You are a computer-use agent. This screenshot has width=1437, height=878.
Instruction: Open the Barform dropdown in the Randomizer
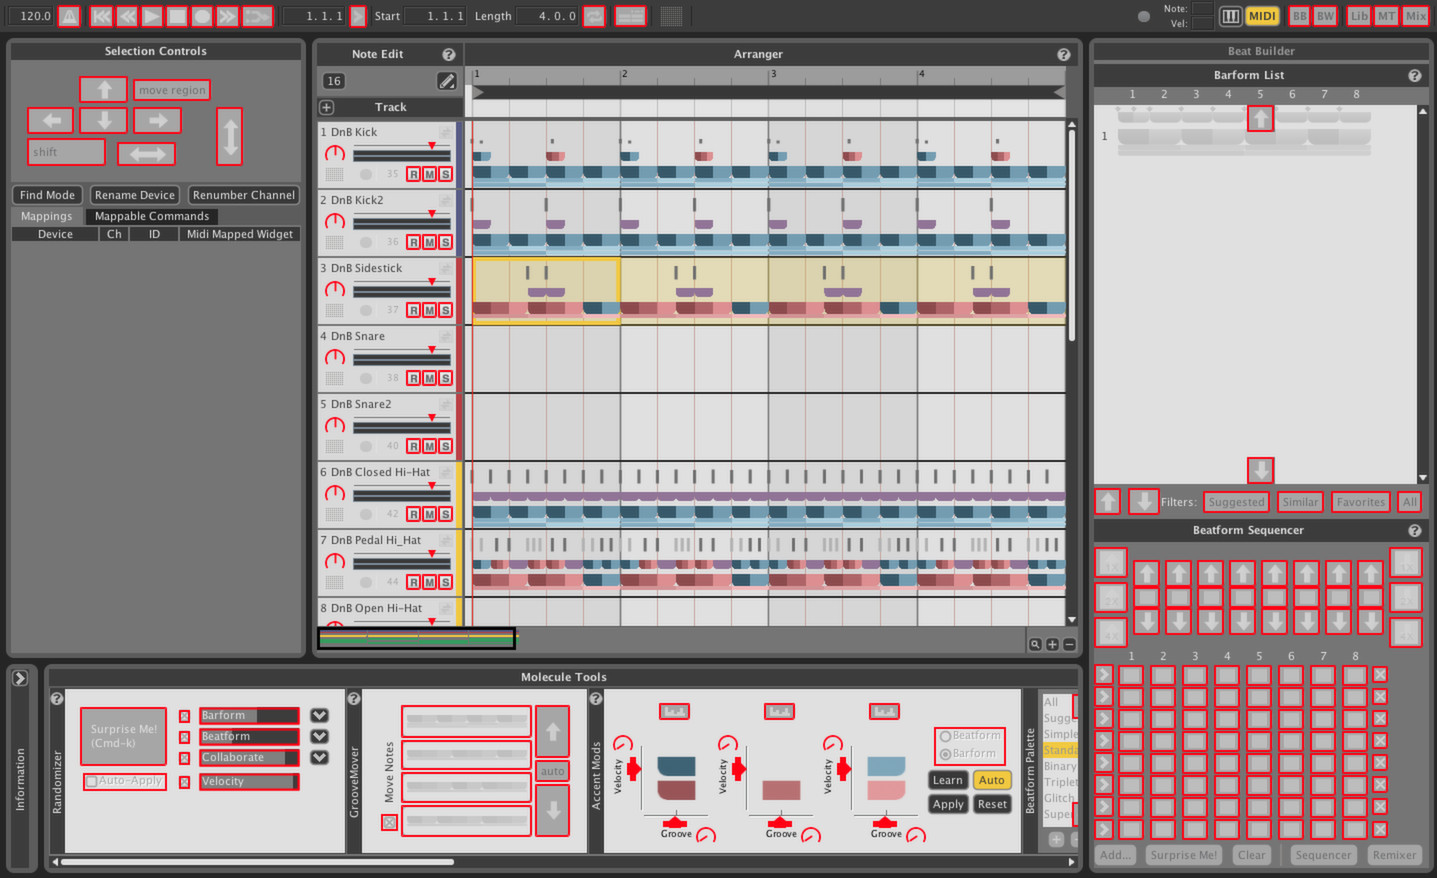tap(318, 715)
